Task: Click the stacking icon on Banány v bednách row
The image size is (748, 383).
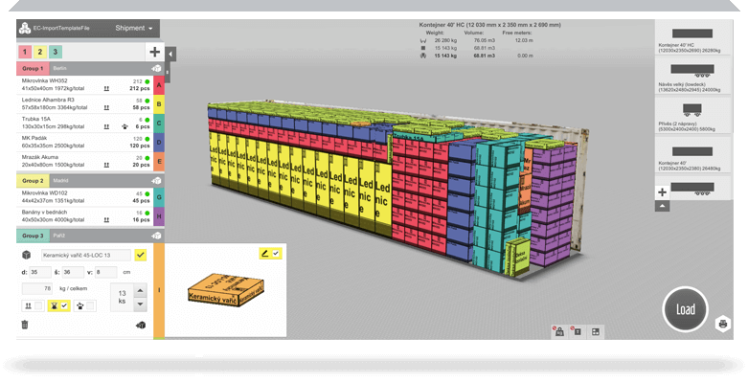Action: [106, 220]
